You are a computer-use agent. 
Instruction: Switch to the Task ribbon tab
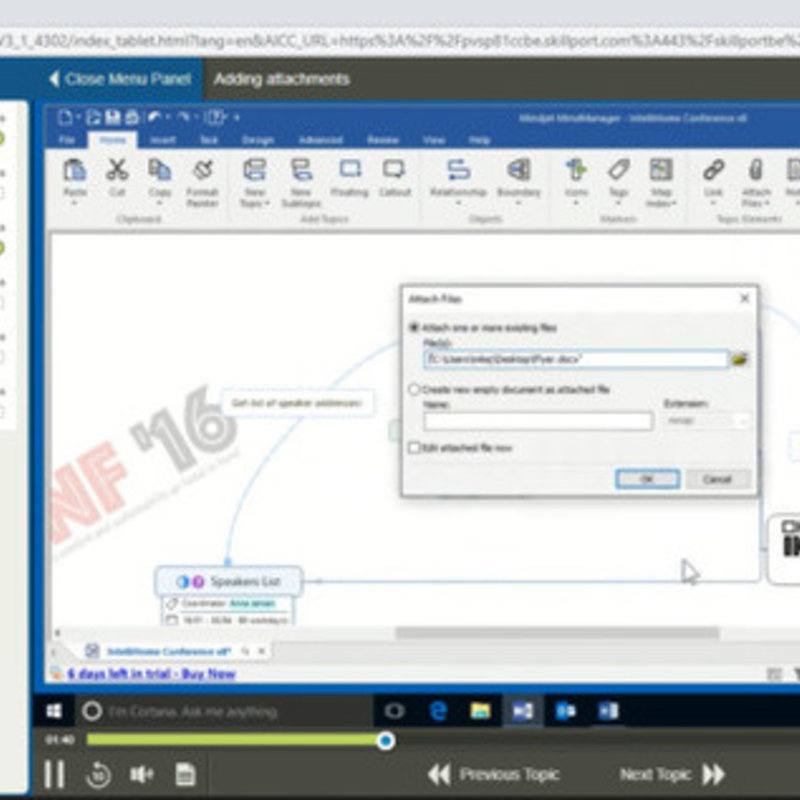[x=209, y=140]
